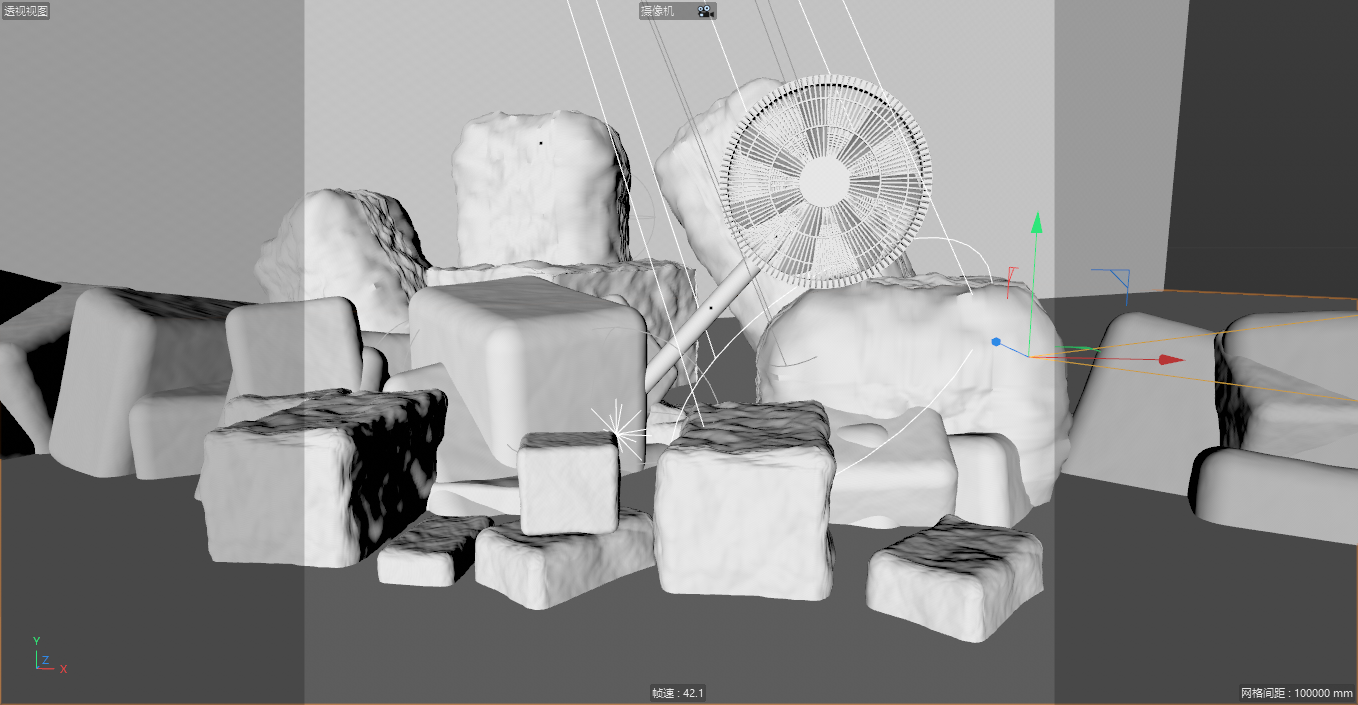This screenshot has width=1358, height=705.
Task: Click the camera icon beside 摄像机 label
Action: point(706,11)
